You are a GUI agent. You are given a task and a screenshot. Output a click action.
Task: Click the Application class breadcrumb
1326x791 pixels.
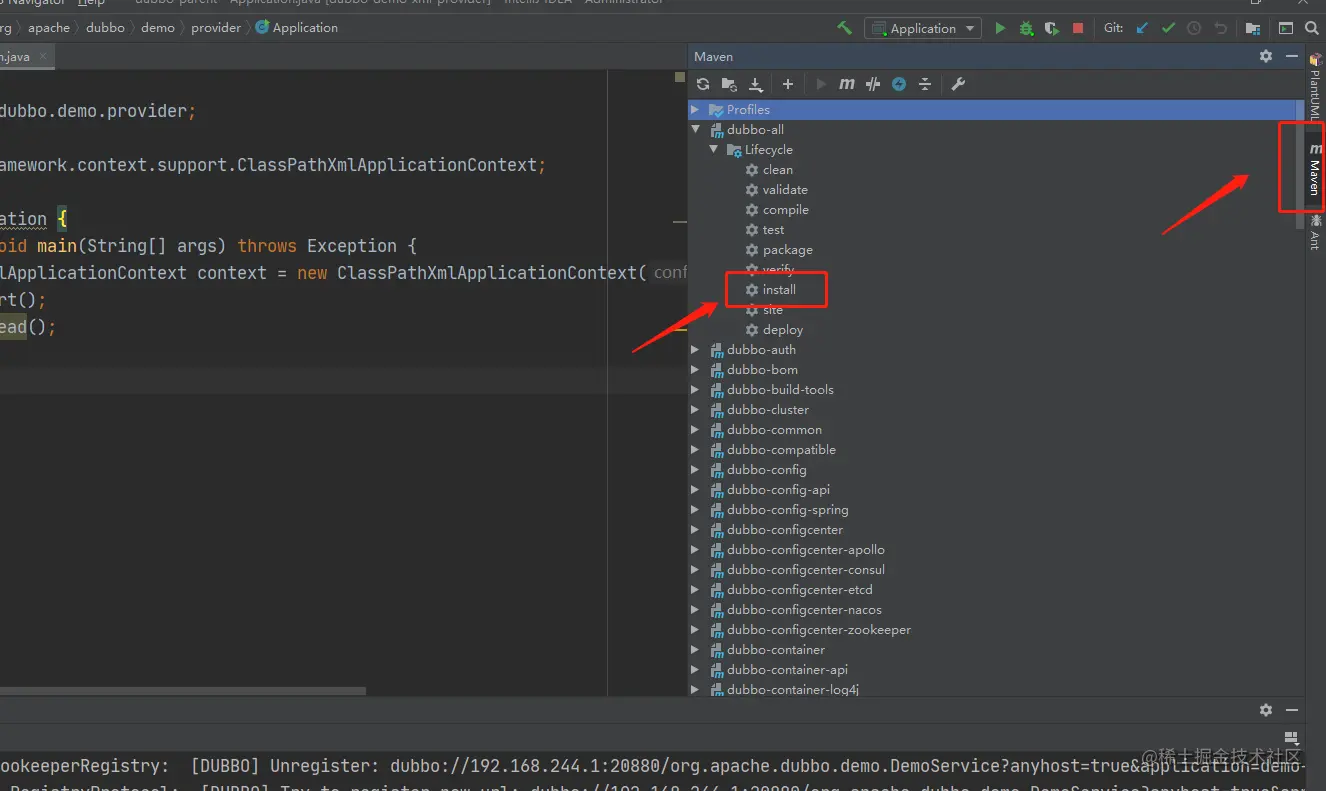click(297, 28)
